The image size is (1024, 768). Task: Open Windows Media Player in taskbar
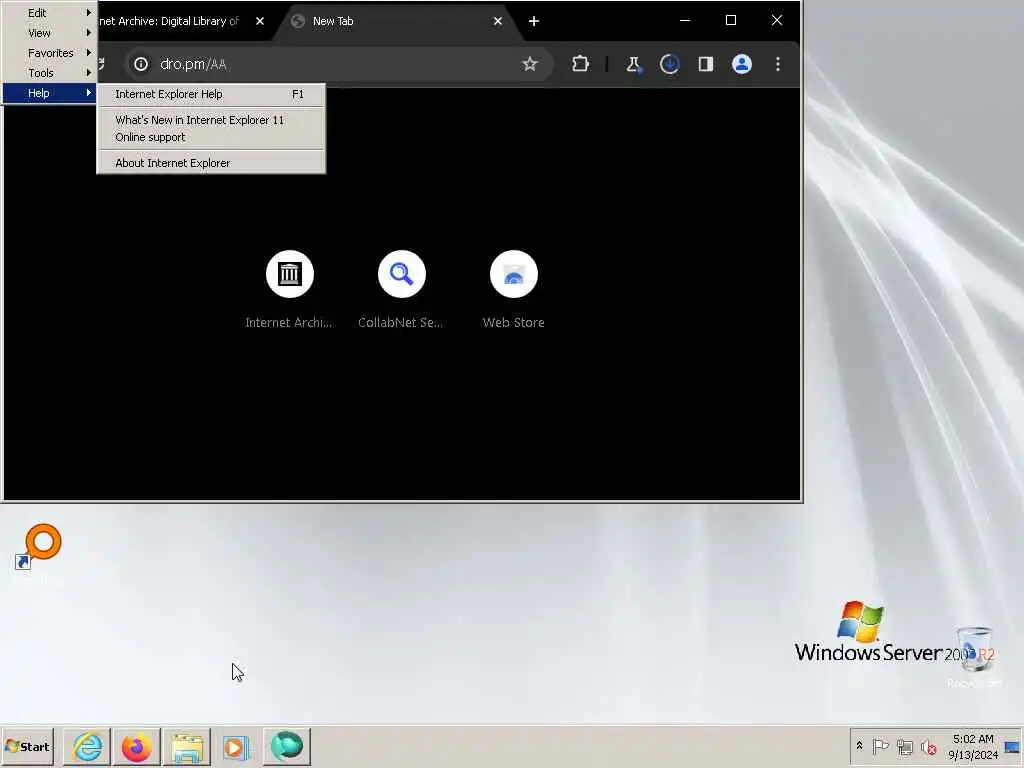click(x=236, y=746)
